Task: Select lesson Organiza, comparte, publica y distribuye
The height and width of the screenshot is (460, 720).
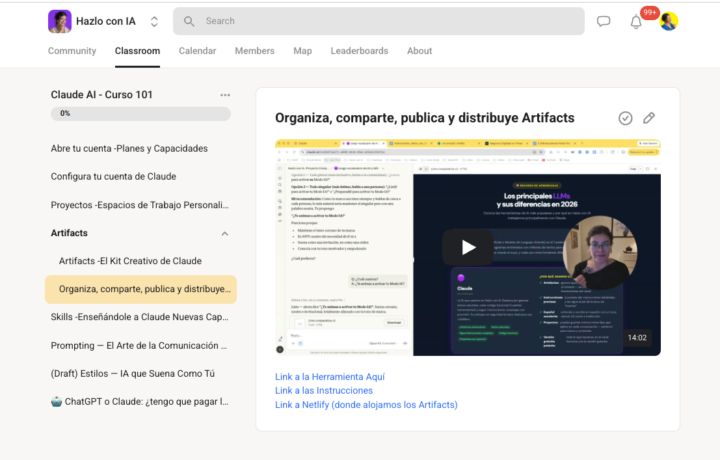Action: [141, 289]
